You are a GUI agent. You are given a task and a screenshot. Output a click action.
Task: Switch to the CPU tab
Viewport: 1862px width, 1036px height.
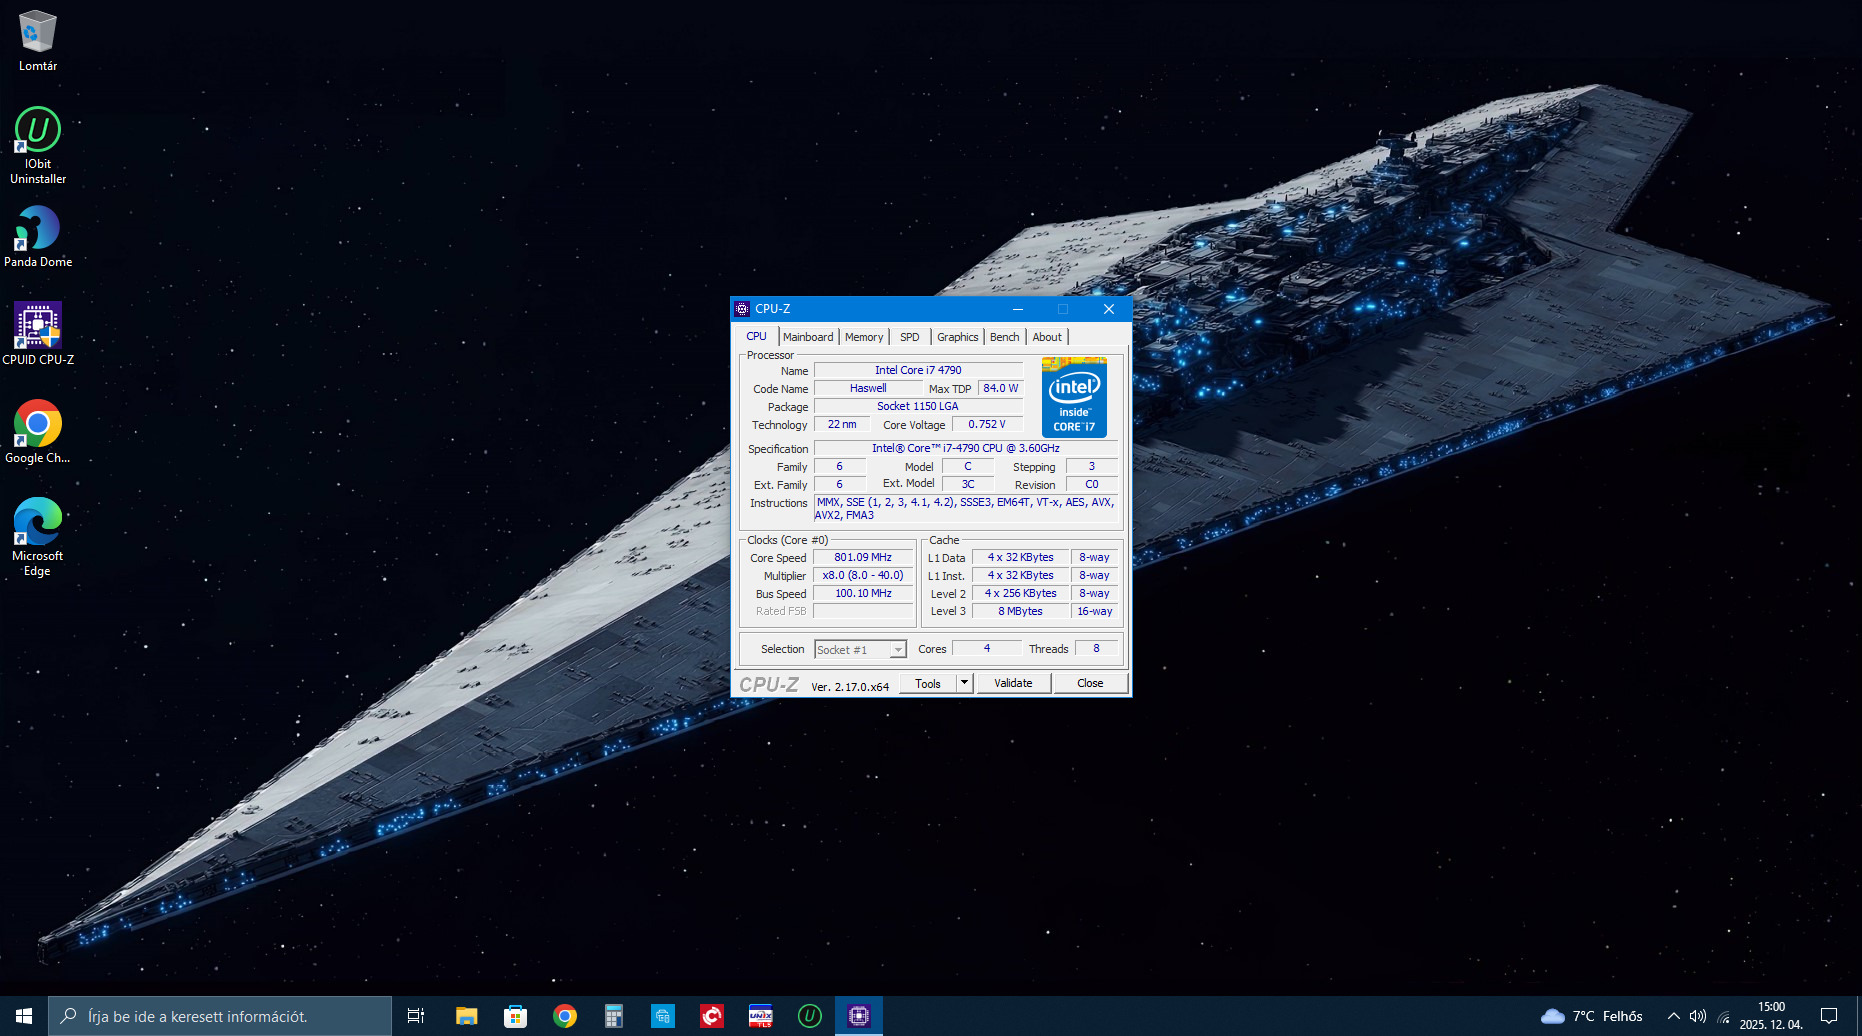point(757,337)
